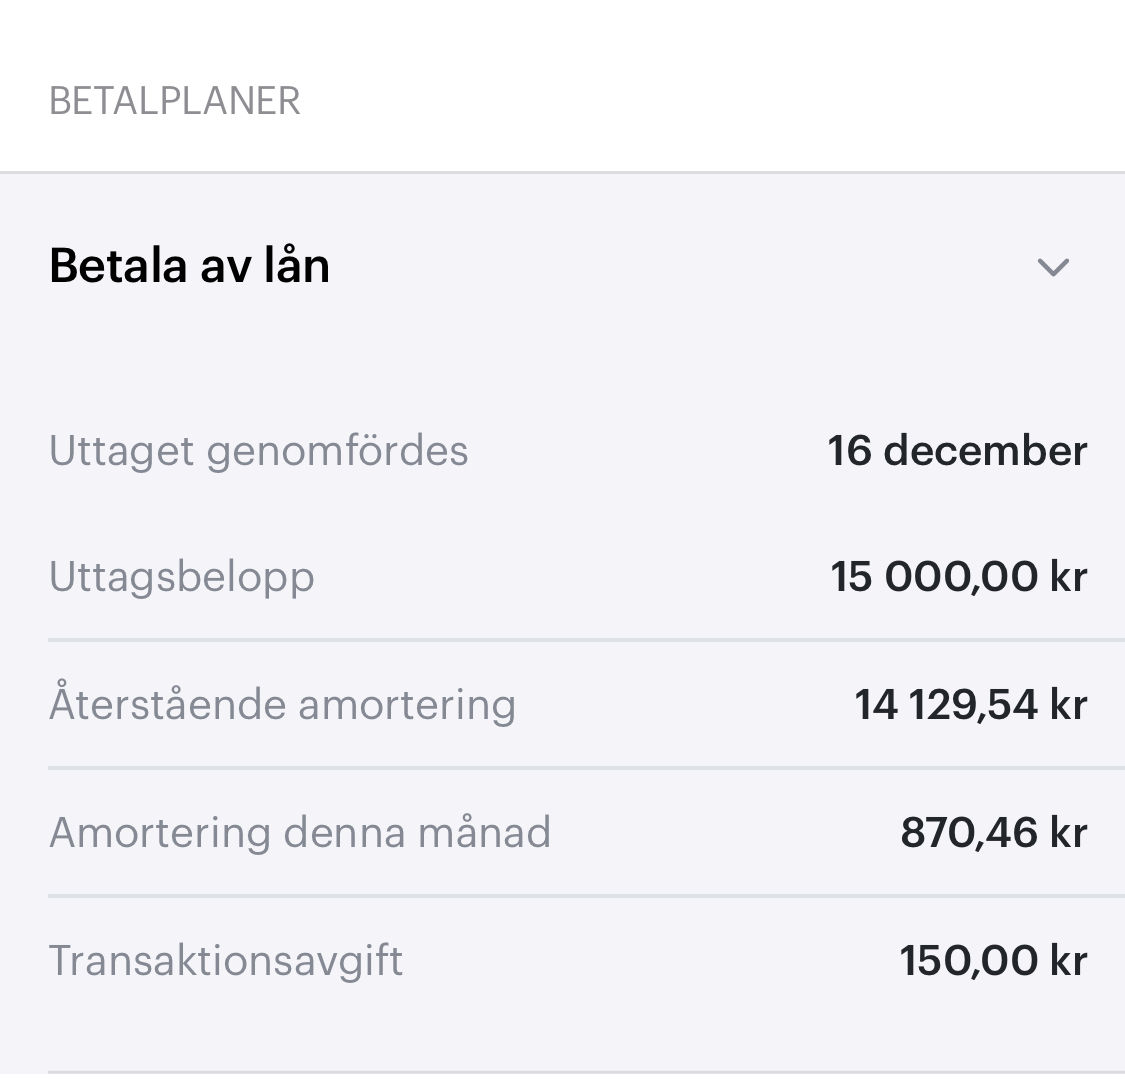Click the Återstående amortering label
The width and height of the screenshot is (1125, 1082).
[282, 704]
